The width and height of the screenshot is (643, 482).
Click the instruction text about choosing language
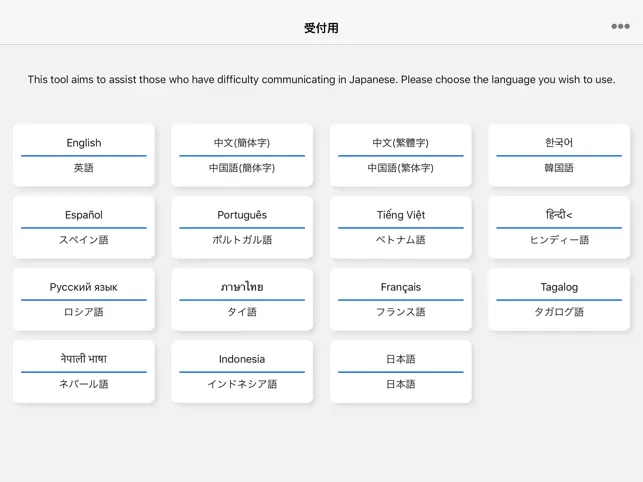322,79
